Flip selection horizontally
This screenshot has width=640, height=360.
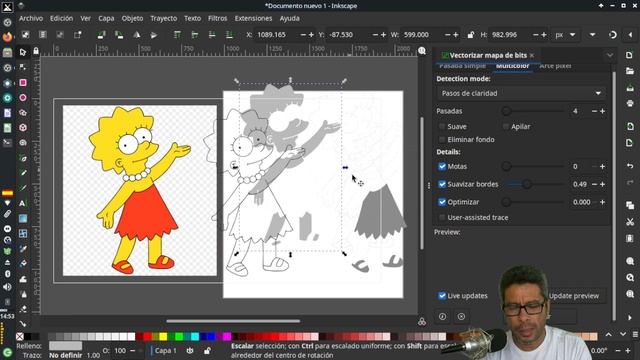point(136,35)
